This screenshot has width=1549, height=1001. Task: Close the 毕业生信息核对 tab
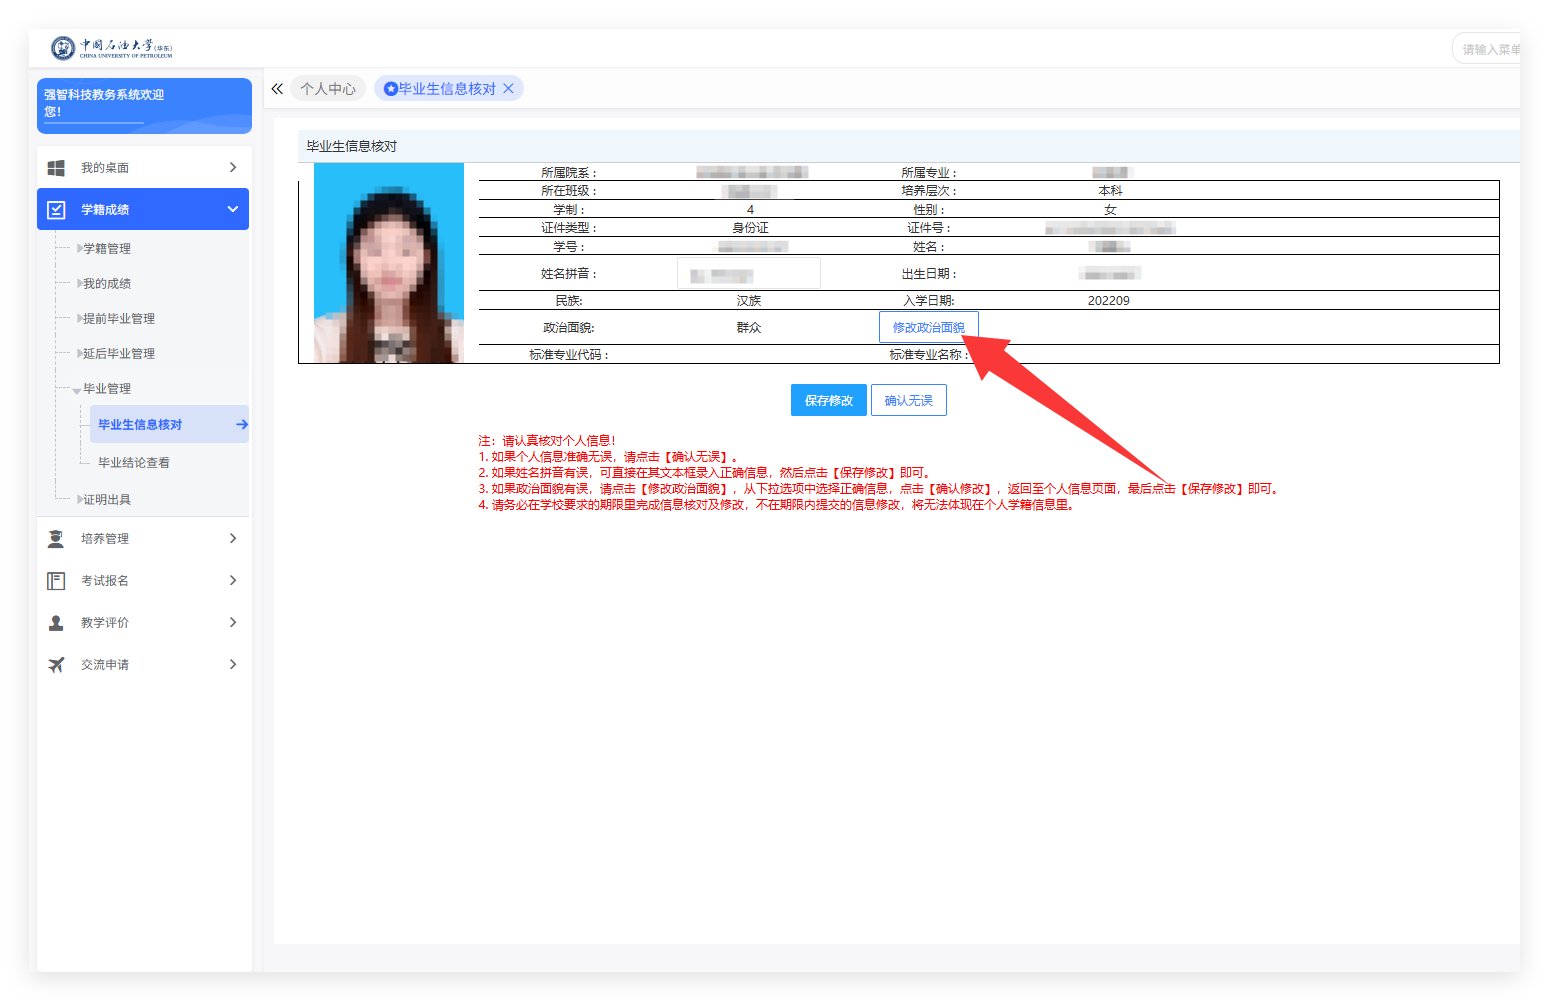click(x=508, y=89)
